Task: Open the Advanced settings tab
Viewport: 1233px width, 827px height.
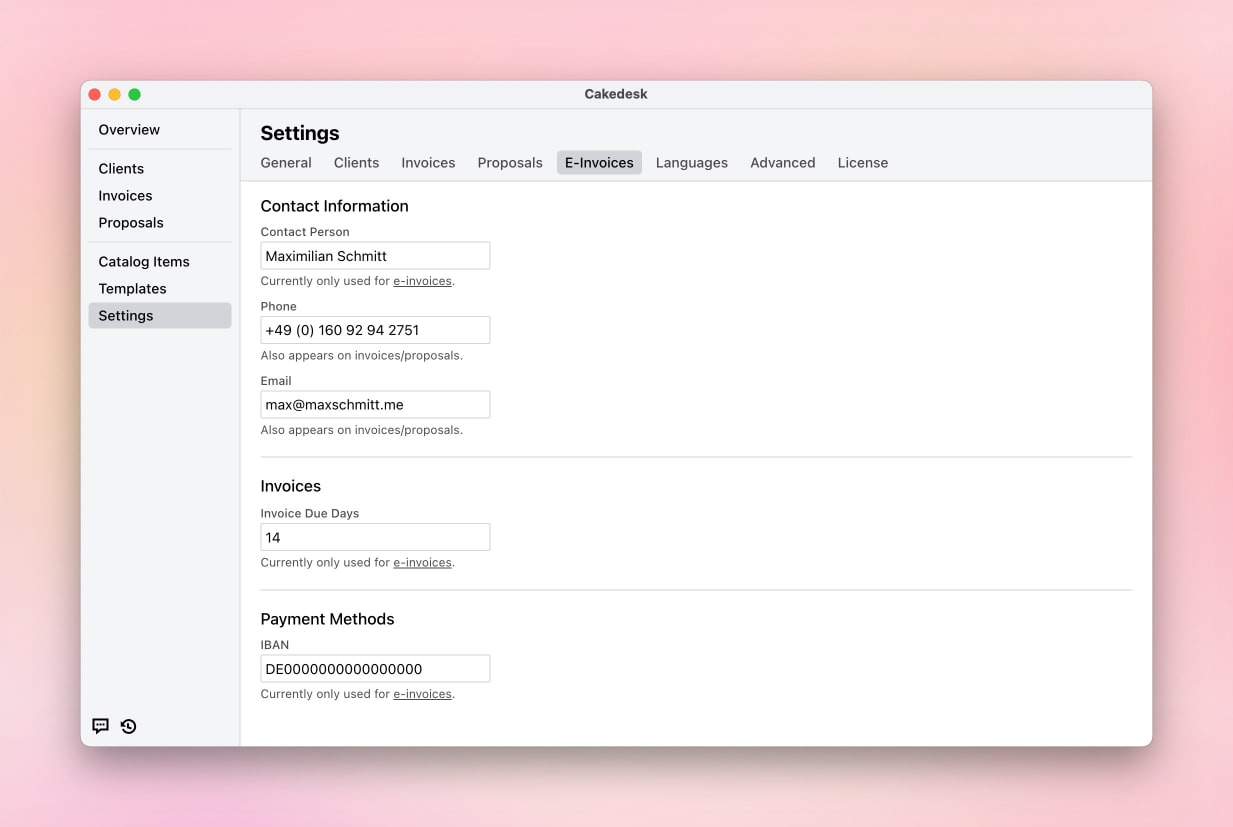Action: click(782, 163)
